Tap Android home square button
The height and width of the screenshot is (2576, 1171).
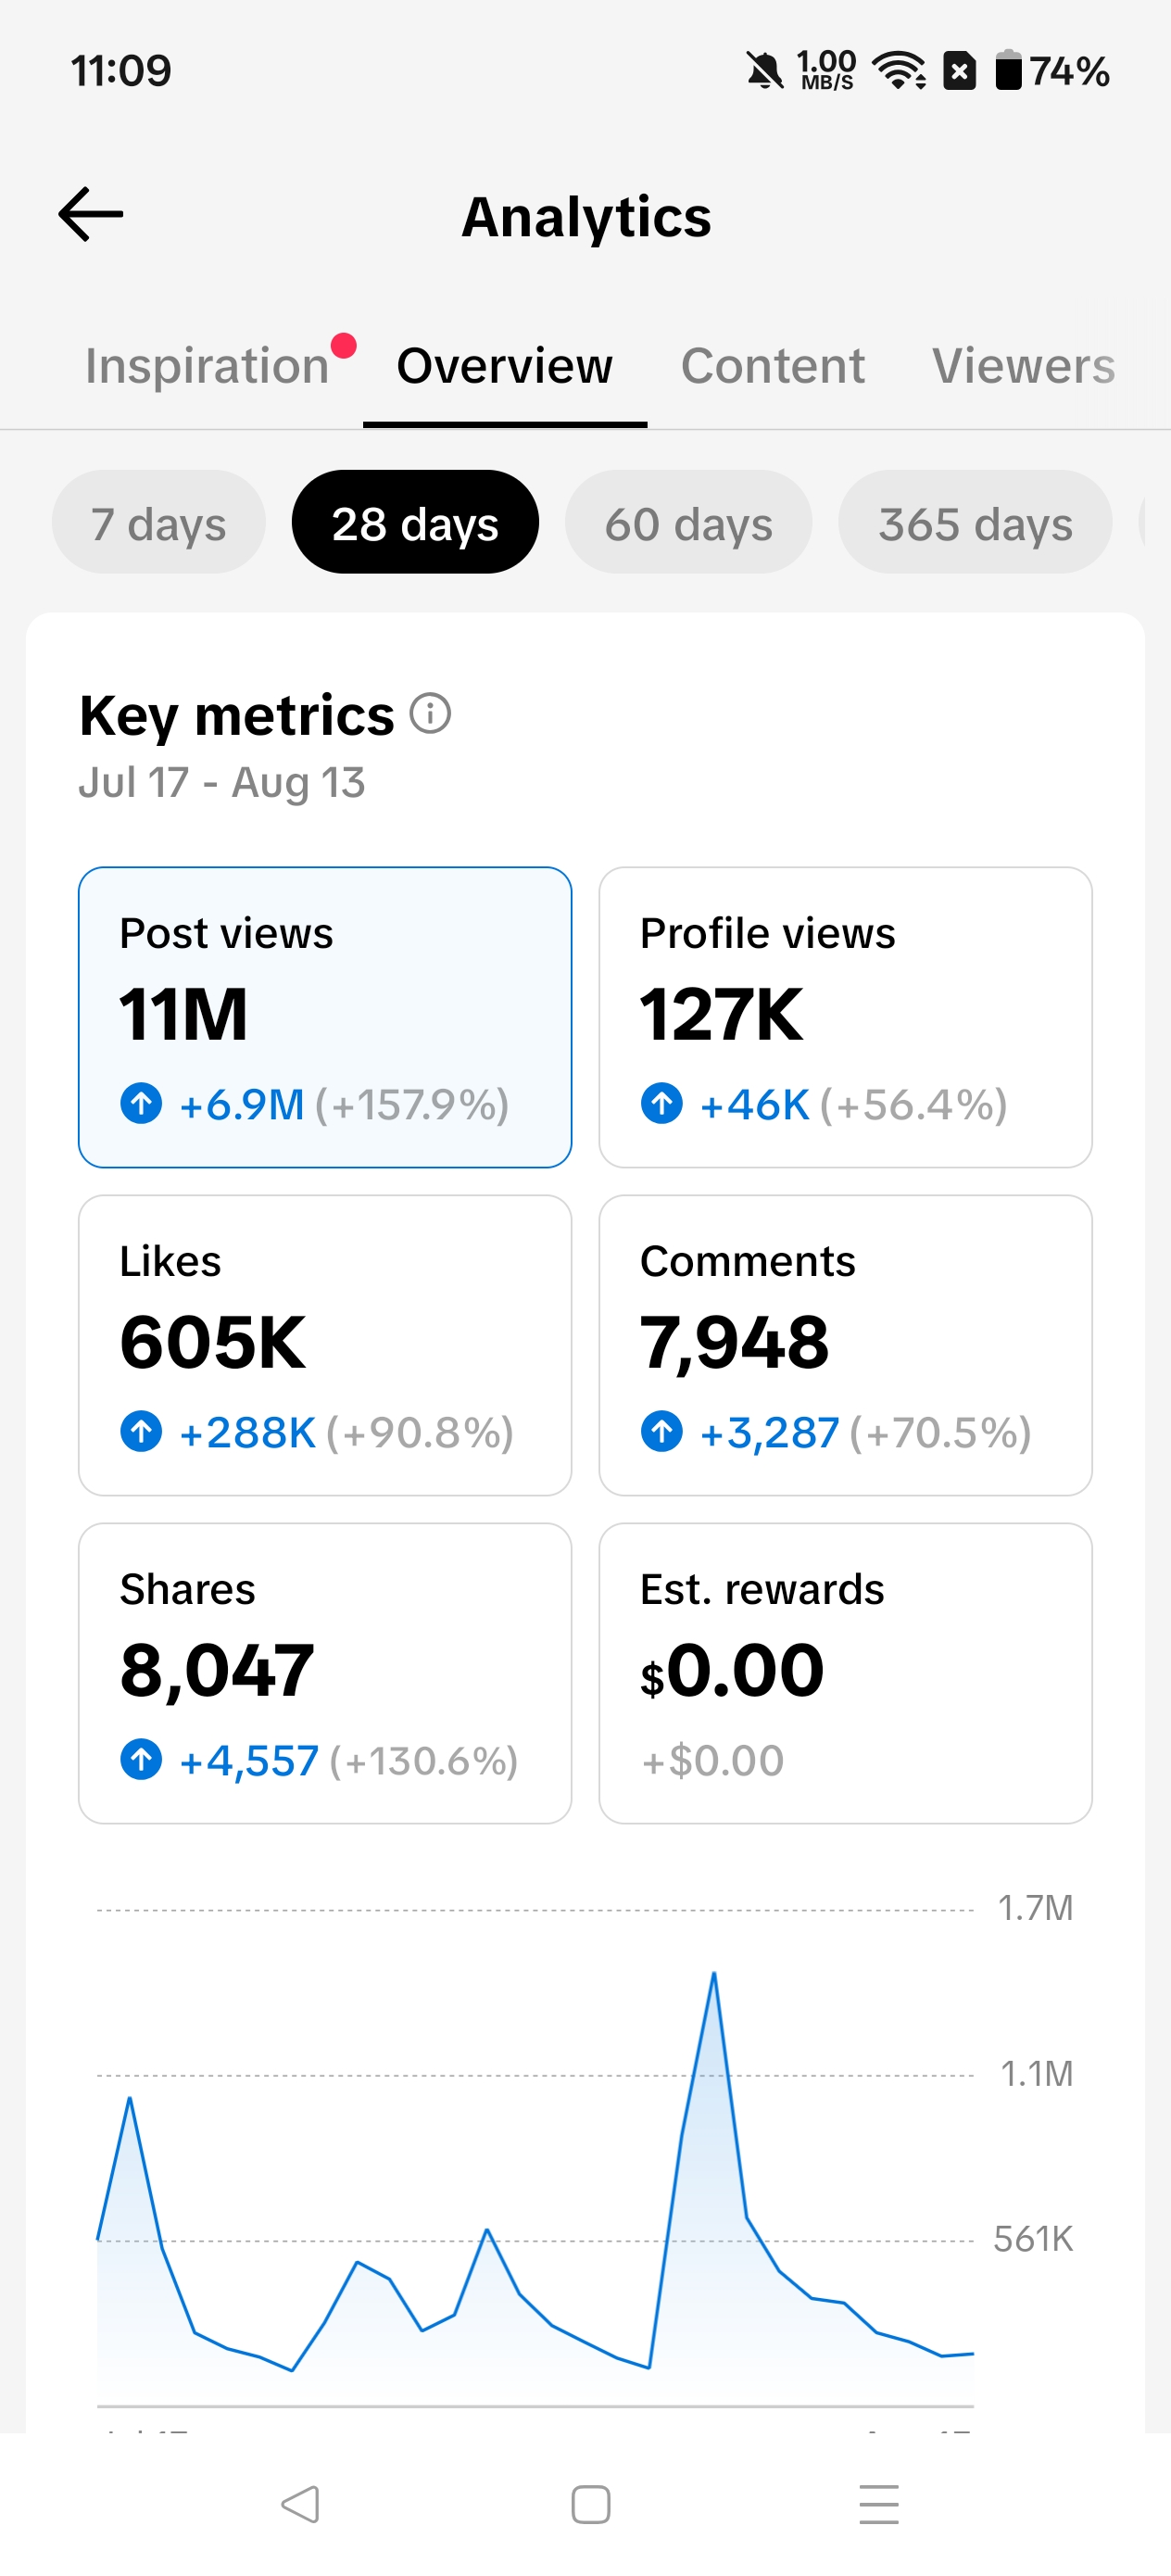590,2504
